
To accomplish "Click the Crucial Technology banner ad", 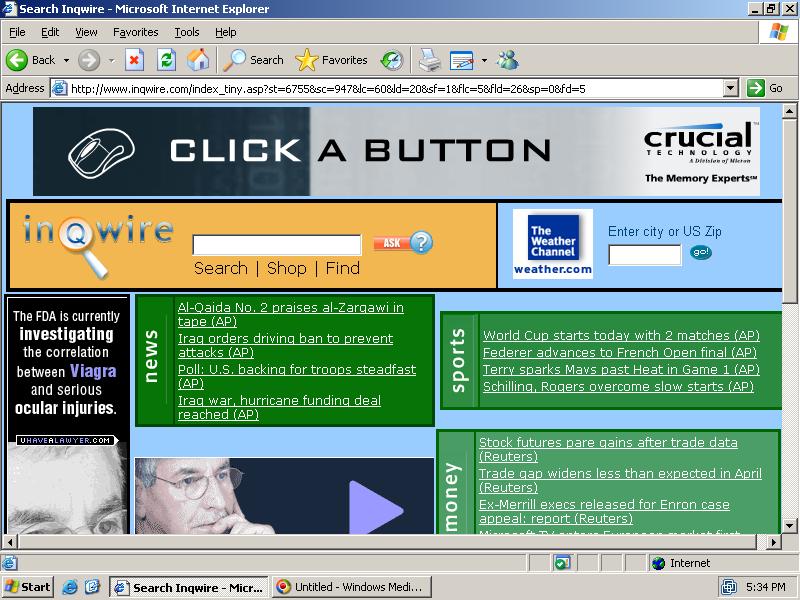I will tap(396, 151).
